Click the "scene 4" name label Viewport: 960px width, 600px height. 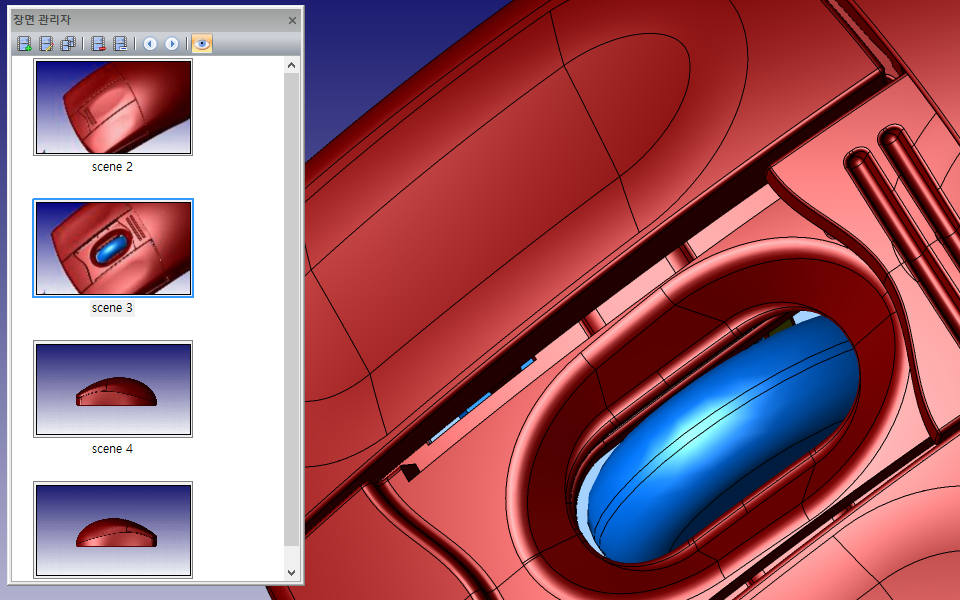(112, 449)
